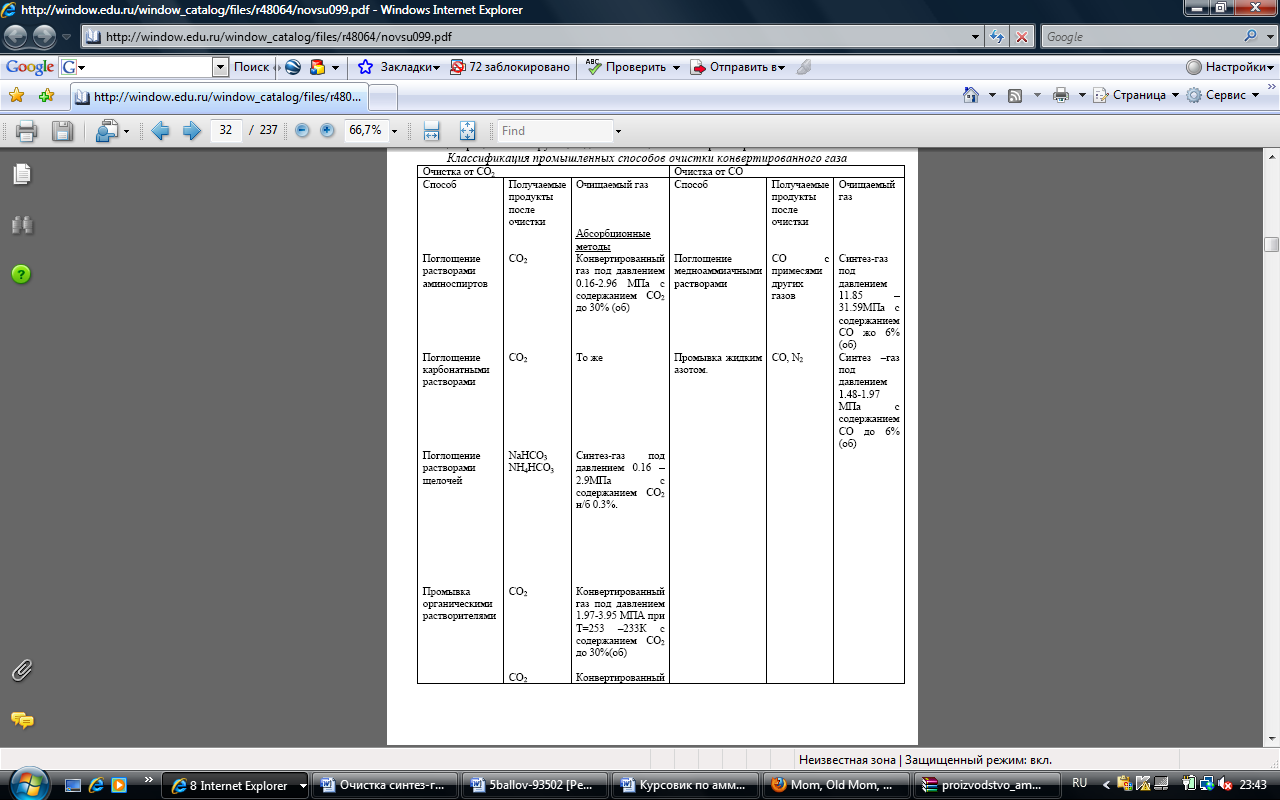The image size is (1280, 800).
Task: Open Google toolbar search box dropdown
Action: 221,67
